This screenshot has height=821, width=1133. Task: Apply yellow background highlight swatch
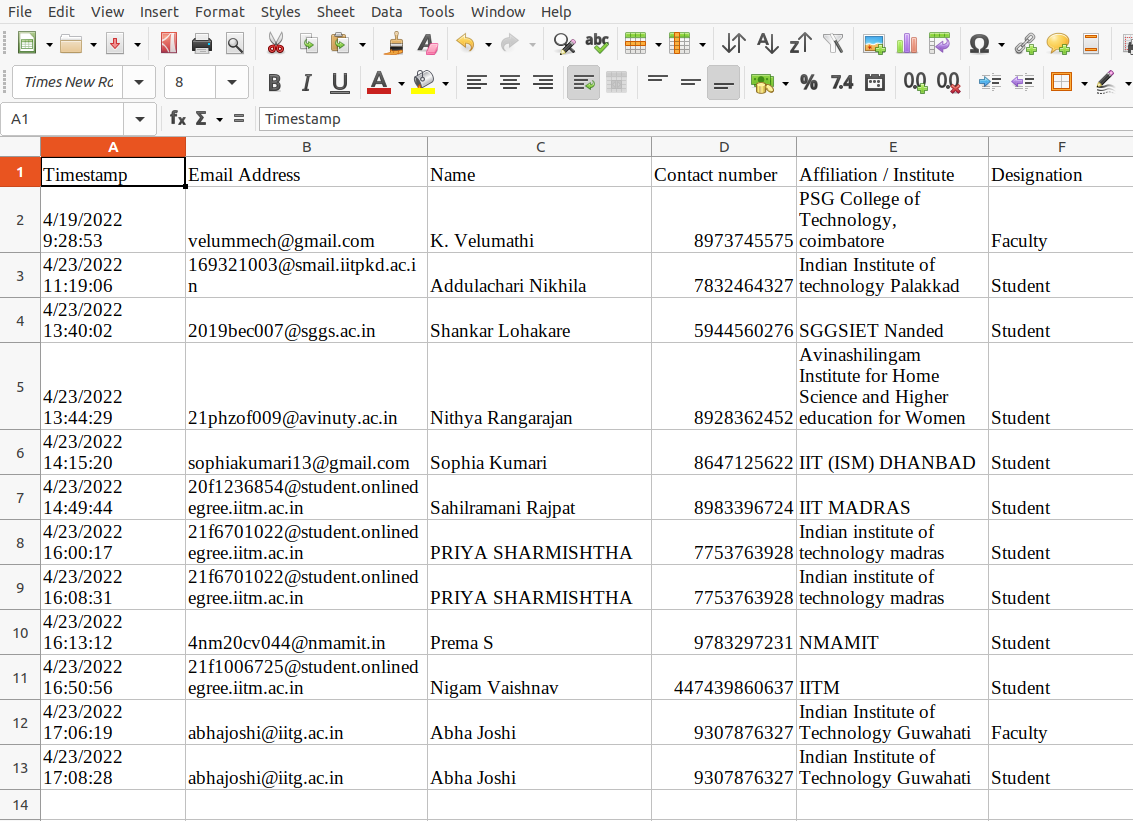[423, 82]
